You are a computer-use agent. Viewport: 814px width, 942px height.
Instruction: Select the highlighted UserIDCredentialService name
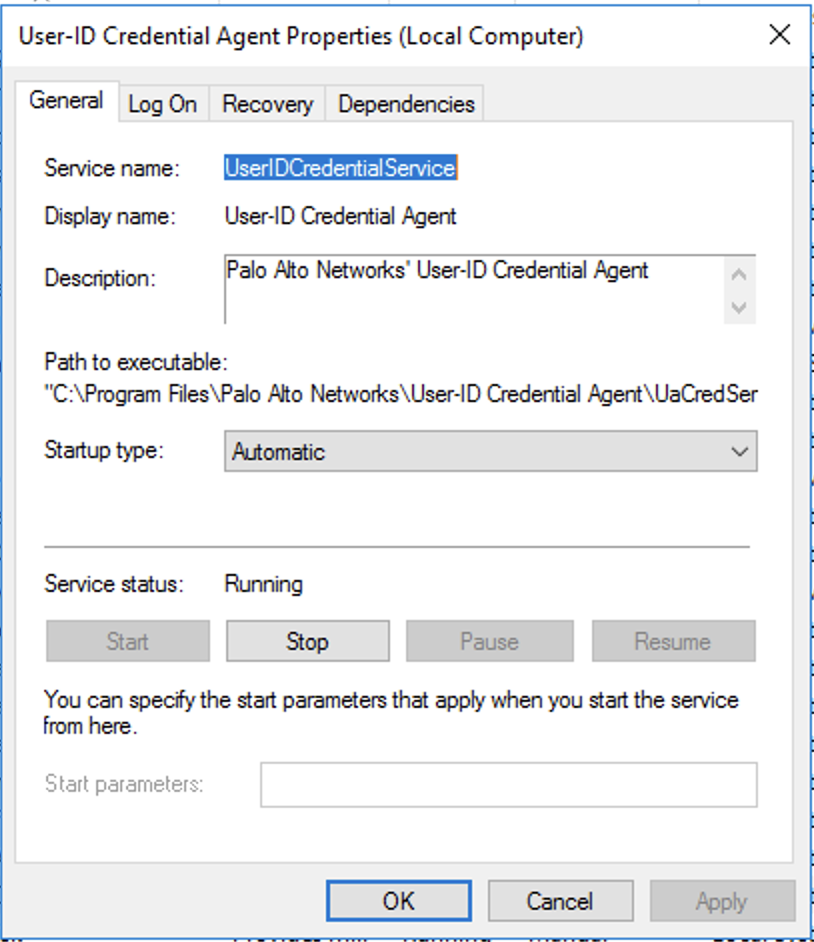(x=340, y=168)
